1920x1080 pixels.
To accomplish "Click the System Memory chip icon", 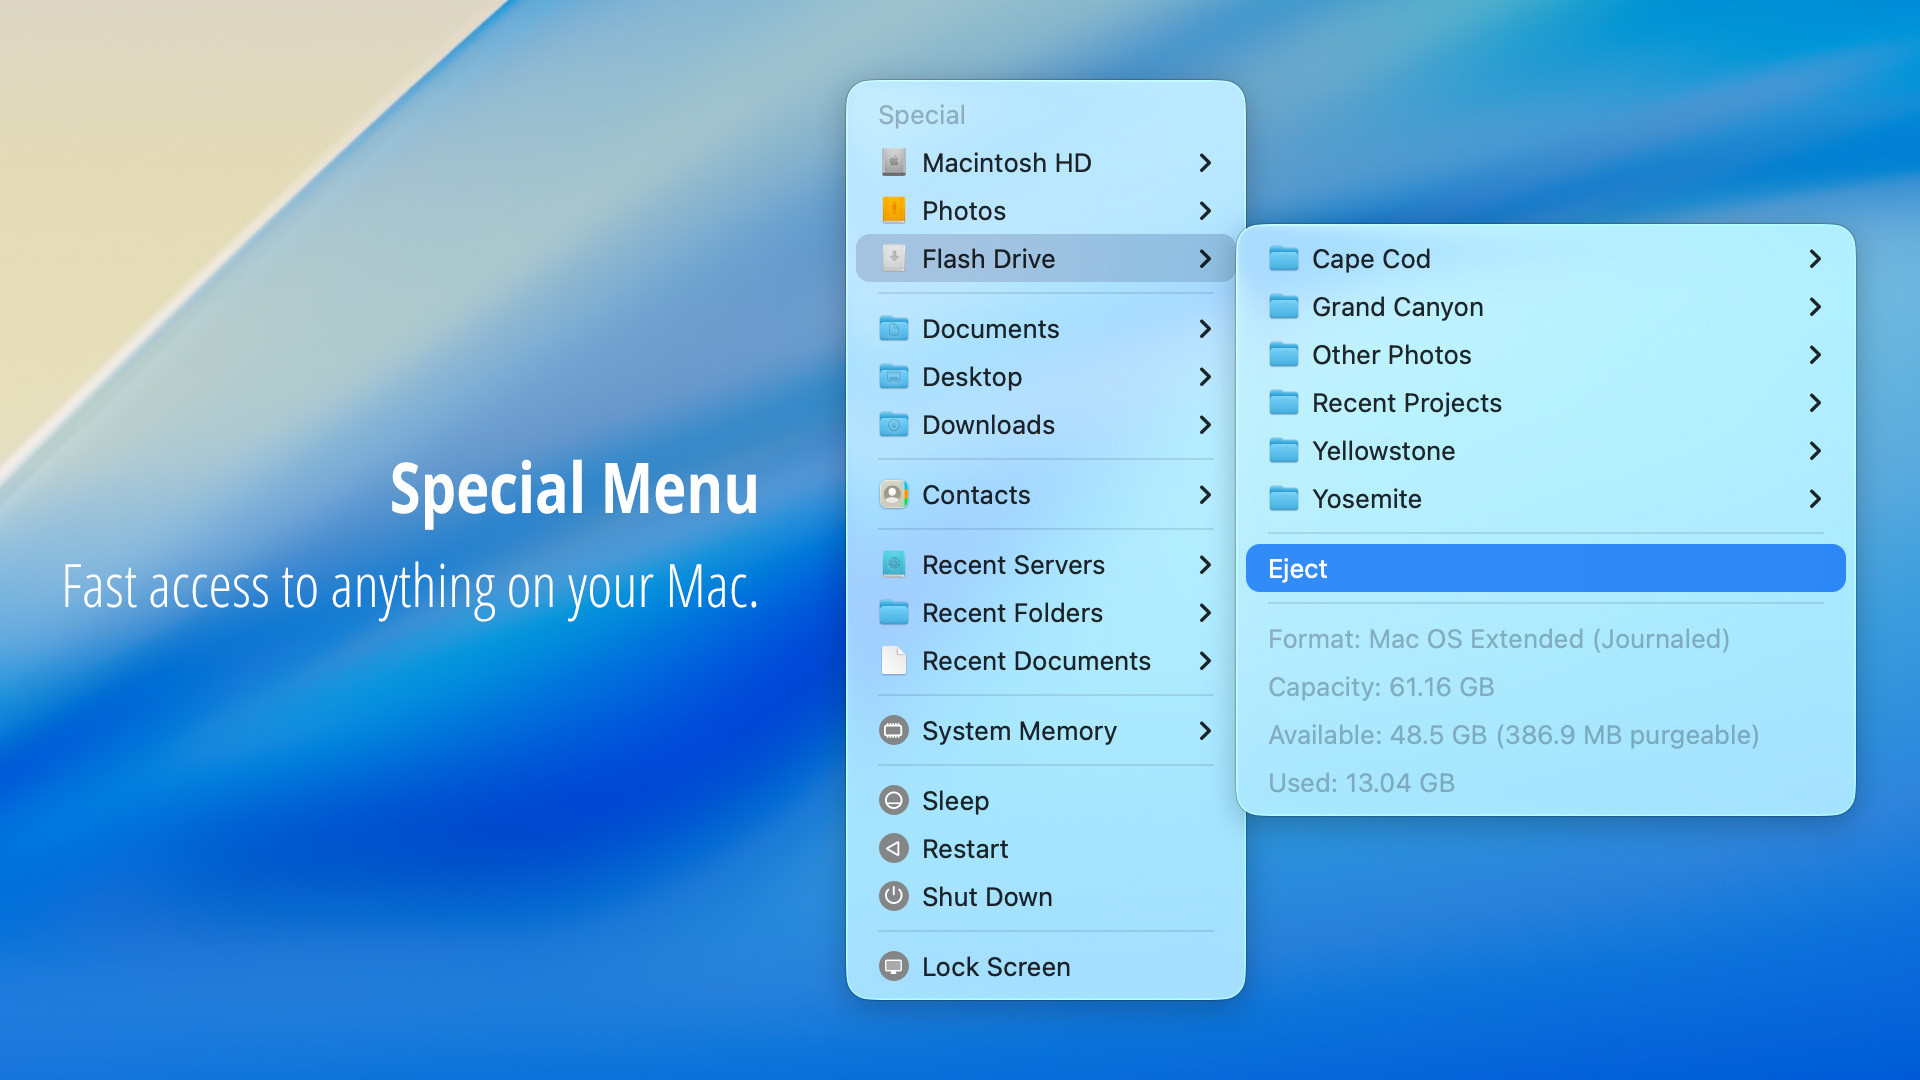I will point(894,730).
